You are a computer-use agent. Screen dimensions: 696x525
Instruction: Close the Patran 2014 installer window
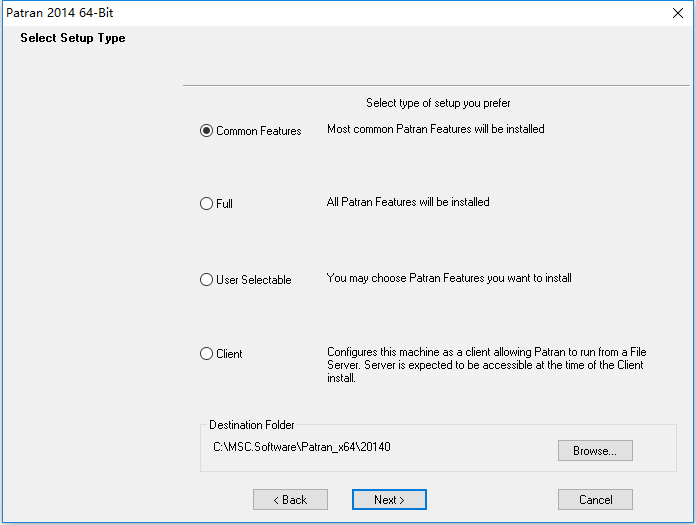tap(677, 13)
